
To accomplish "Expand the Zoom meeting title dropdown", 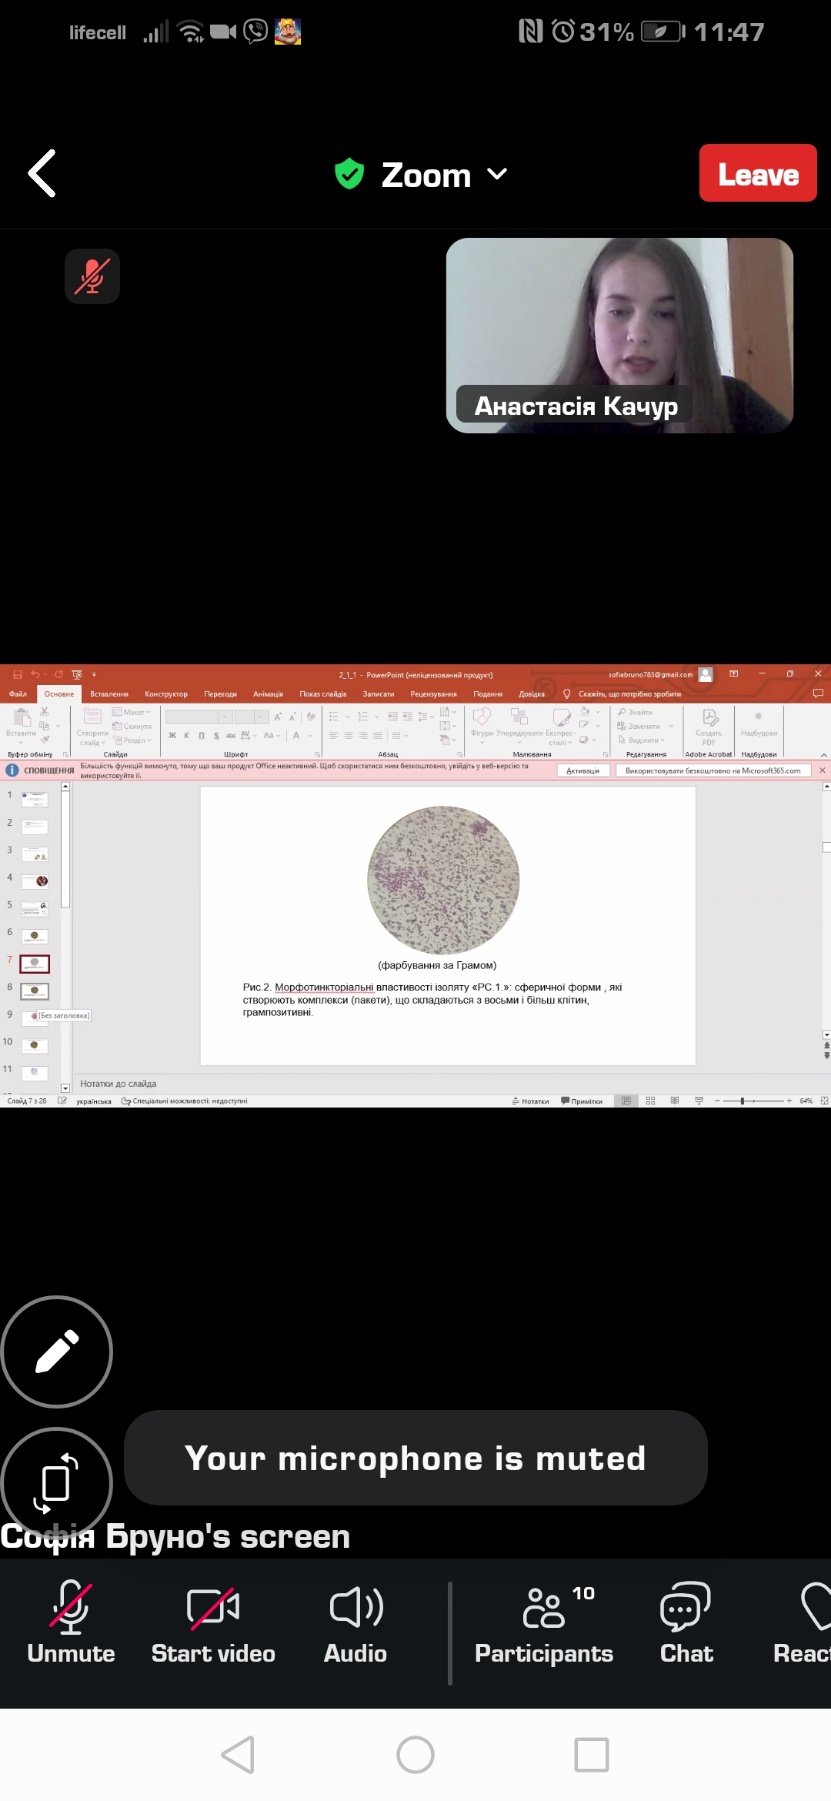I will click(497, 174).
